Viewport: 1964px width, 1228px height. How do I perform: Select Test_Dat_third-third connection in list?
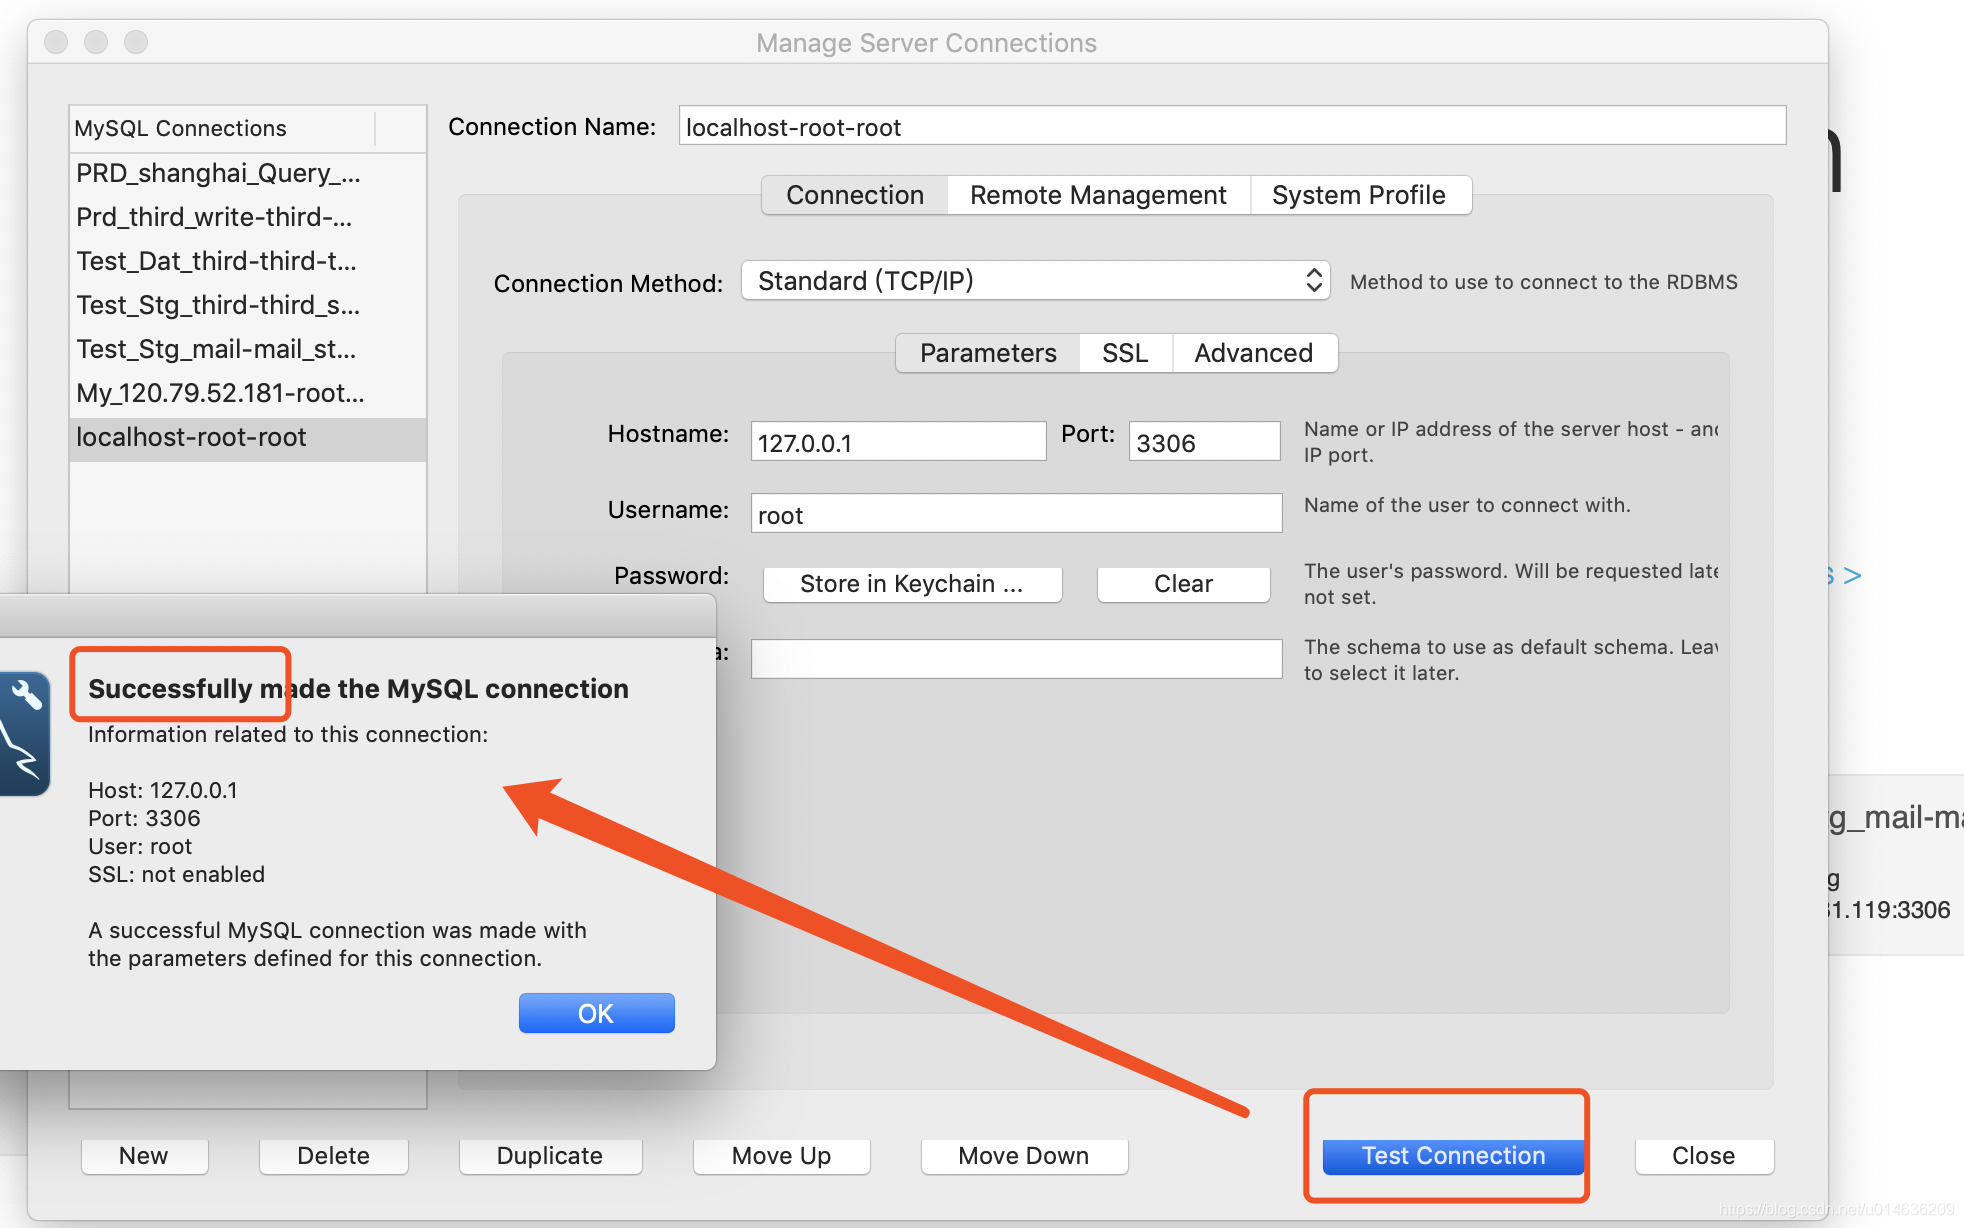(x=248, y=261)
